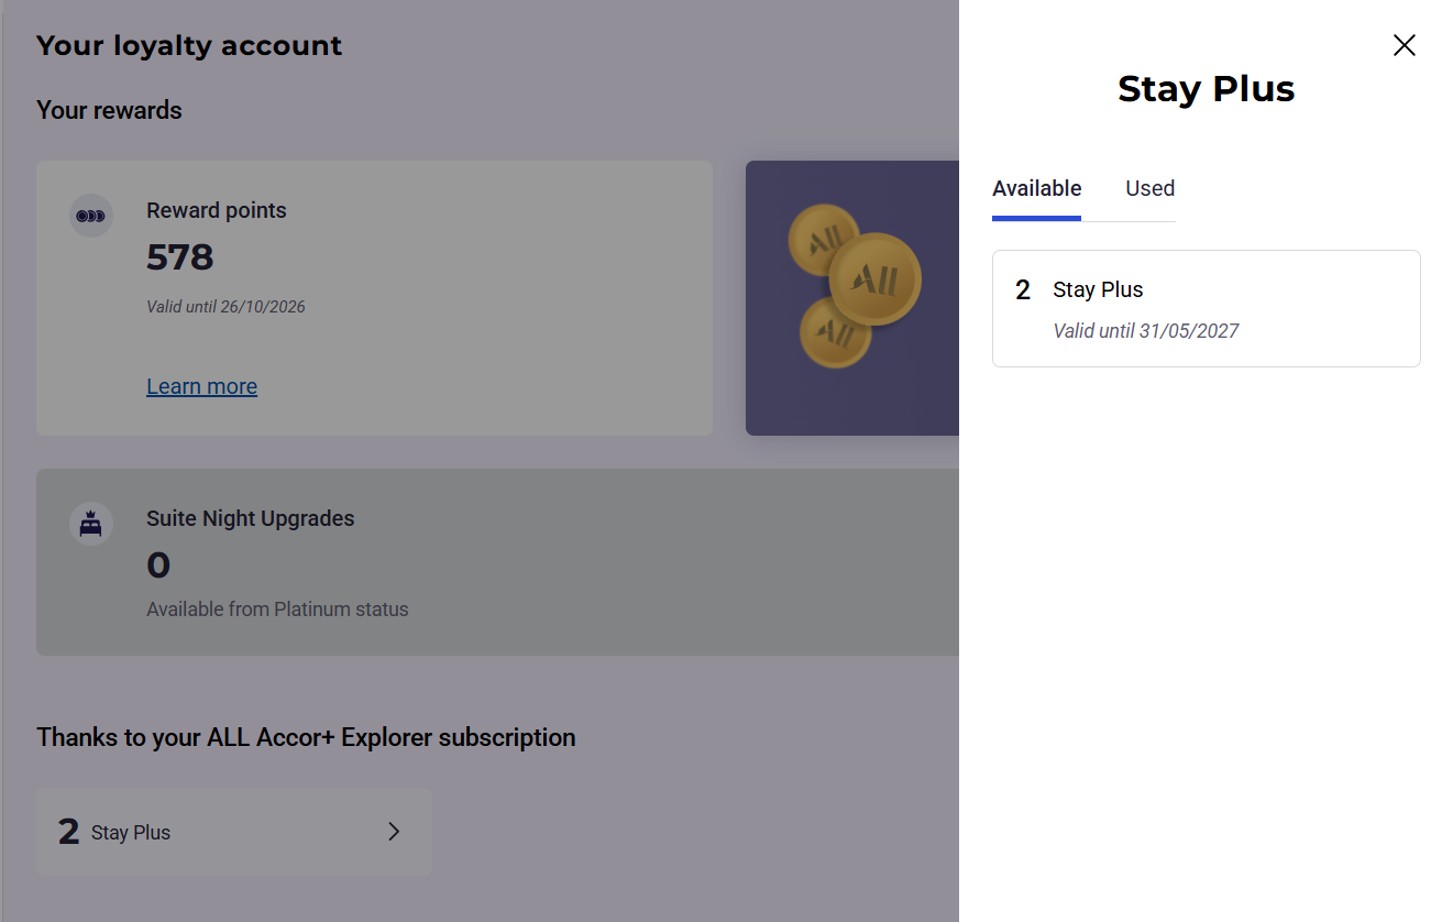
Task: Switch to the Used tab
Action: point(1150,188)
